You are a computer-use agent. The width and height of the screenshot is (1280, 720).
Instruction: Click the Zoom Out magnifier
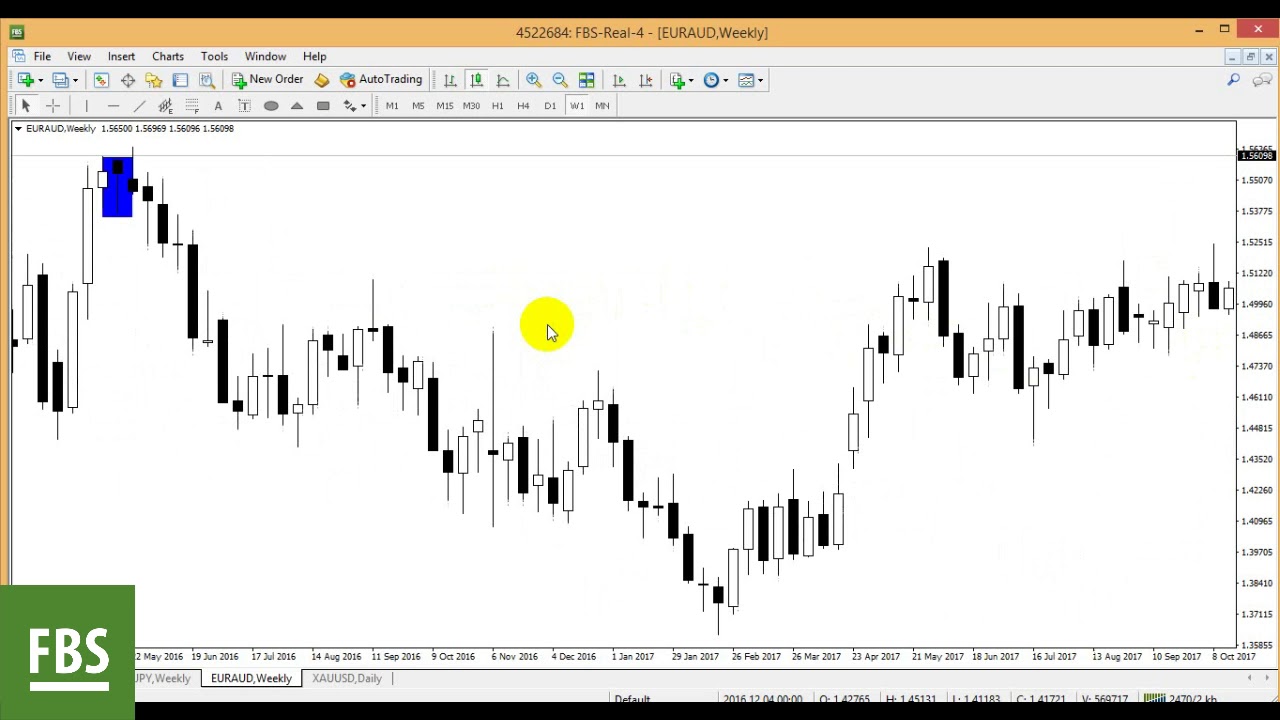(x=560, y=80)
